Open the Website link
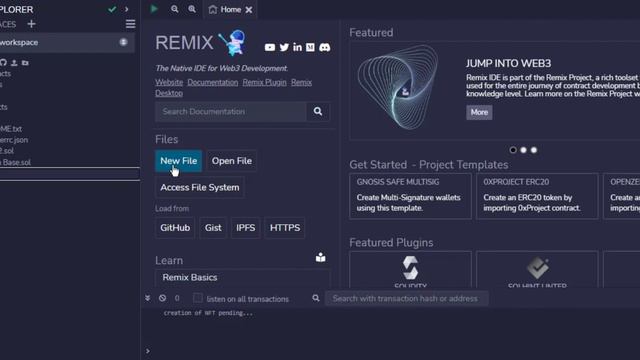Screen dimensions: 640x360 coord(169,82)
